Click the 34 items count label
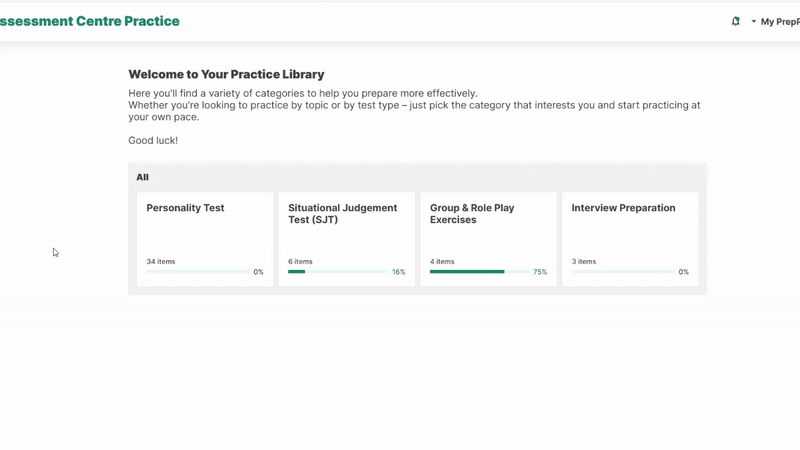This screenshot has width=800, height=450. click(x=161, y=262)
